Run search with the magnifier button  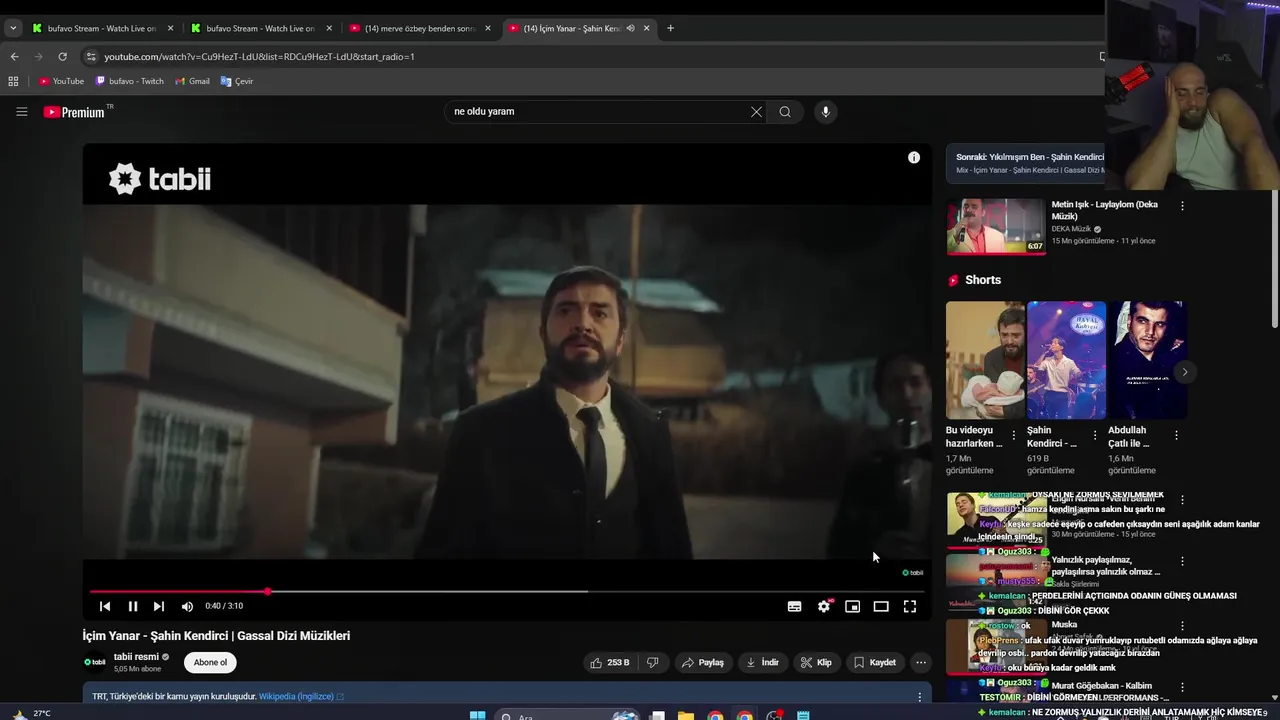click(785, 112)
